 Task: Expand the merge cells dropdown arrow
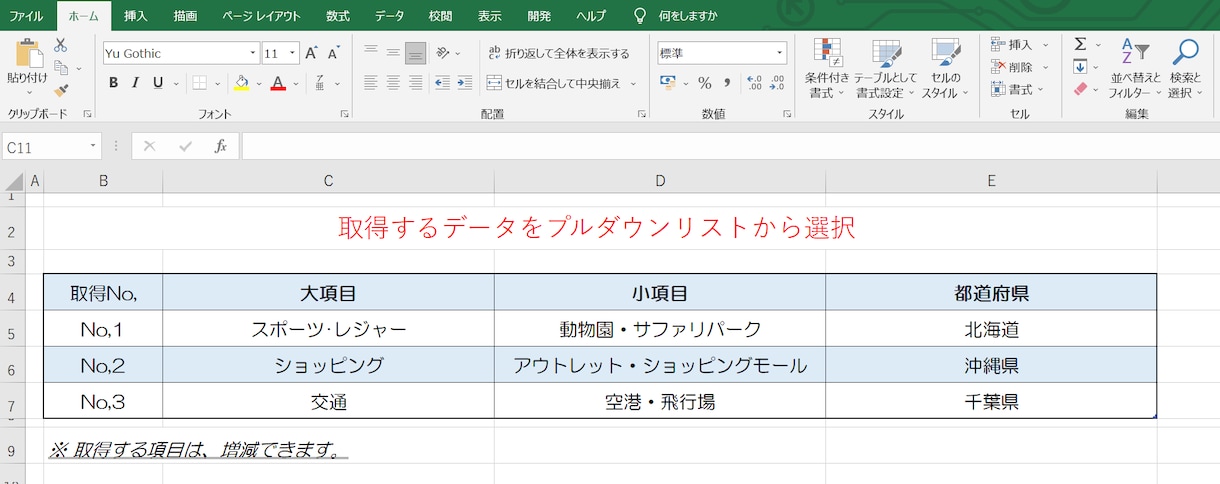(633, 83)
